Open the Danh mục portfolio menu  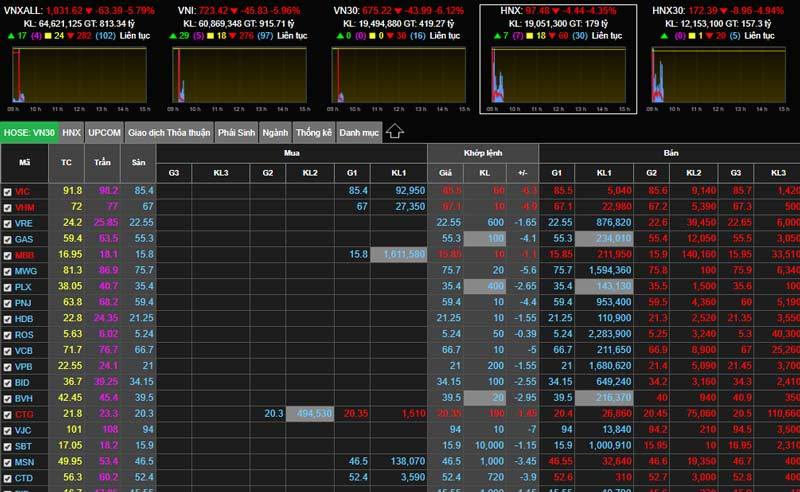(x=358, y=132)
